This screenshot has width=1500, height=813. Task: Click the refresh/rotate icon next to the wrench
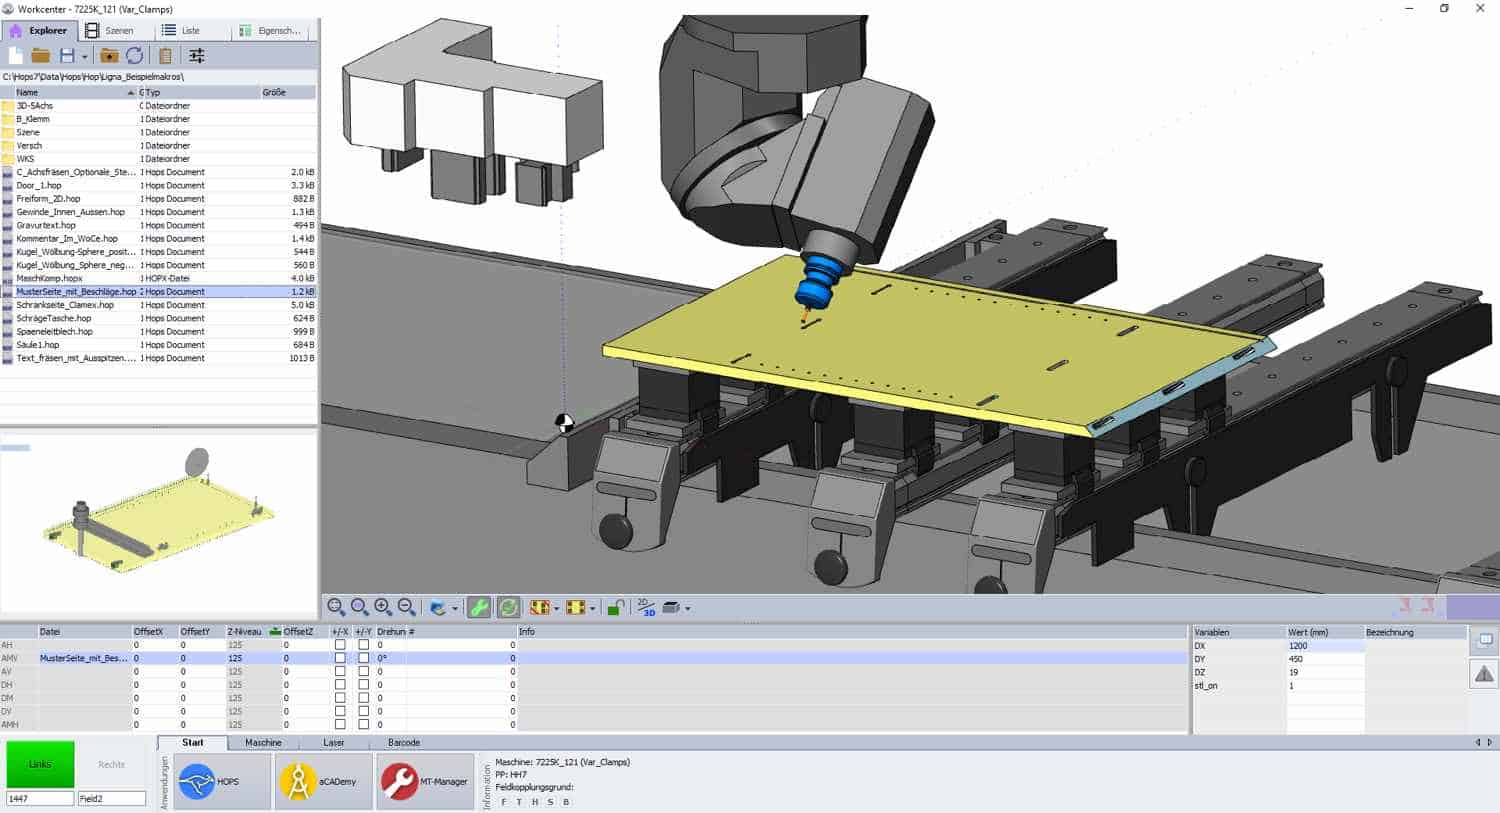tap(509, 607)
